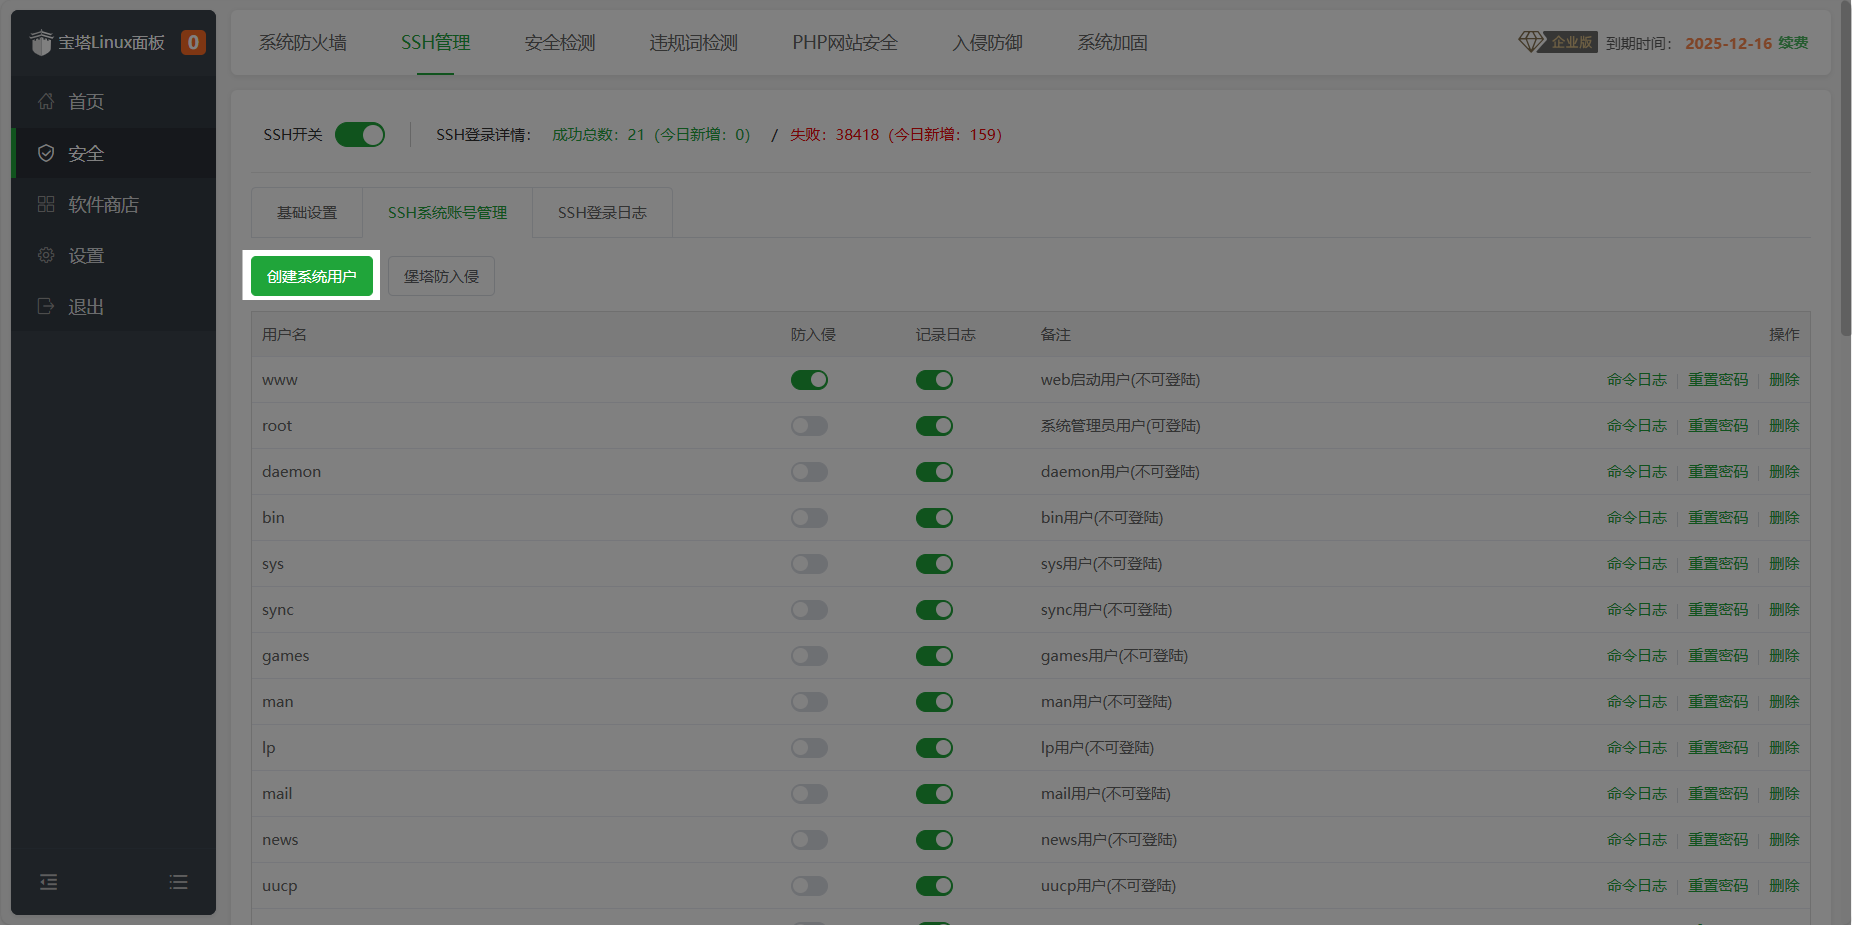This screenshot has width=1852, height=925.
Task: Disable intrusion prevention for www user
Action: 809,380
